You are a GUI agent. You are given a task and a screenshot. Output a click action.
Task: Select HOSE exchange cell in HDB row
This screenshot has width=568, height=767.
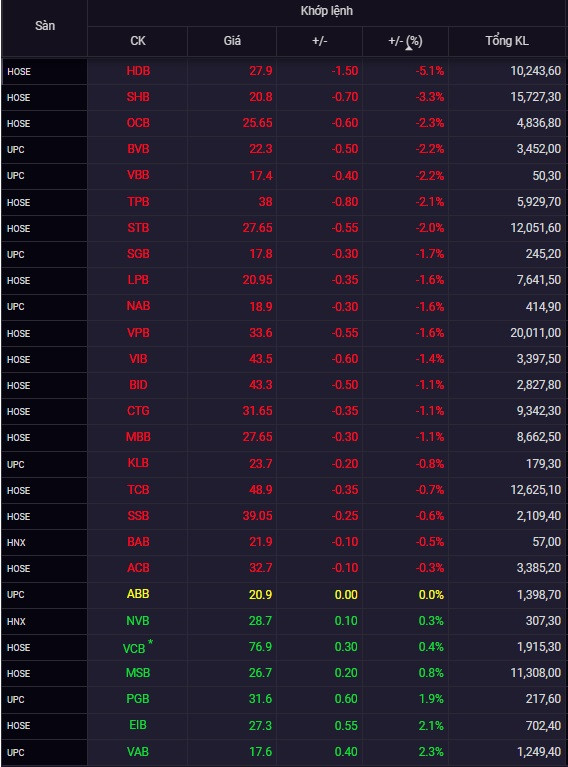click(45, 72)
